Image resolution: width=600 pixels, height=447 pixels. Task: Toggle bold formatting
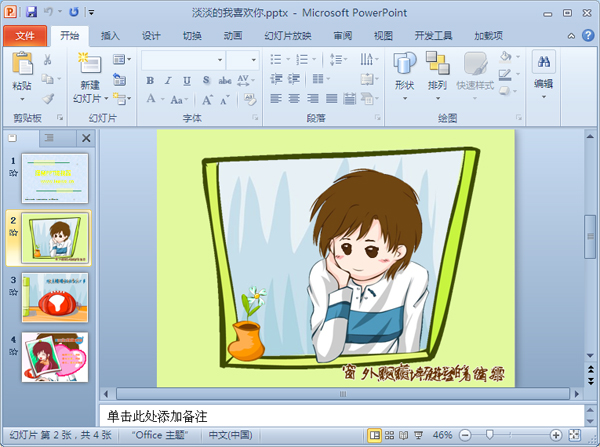[150, 80]
